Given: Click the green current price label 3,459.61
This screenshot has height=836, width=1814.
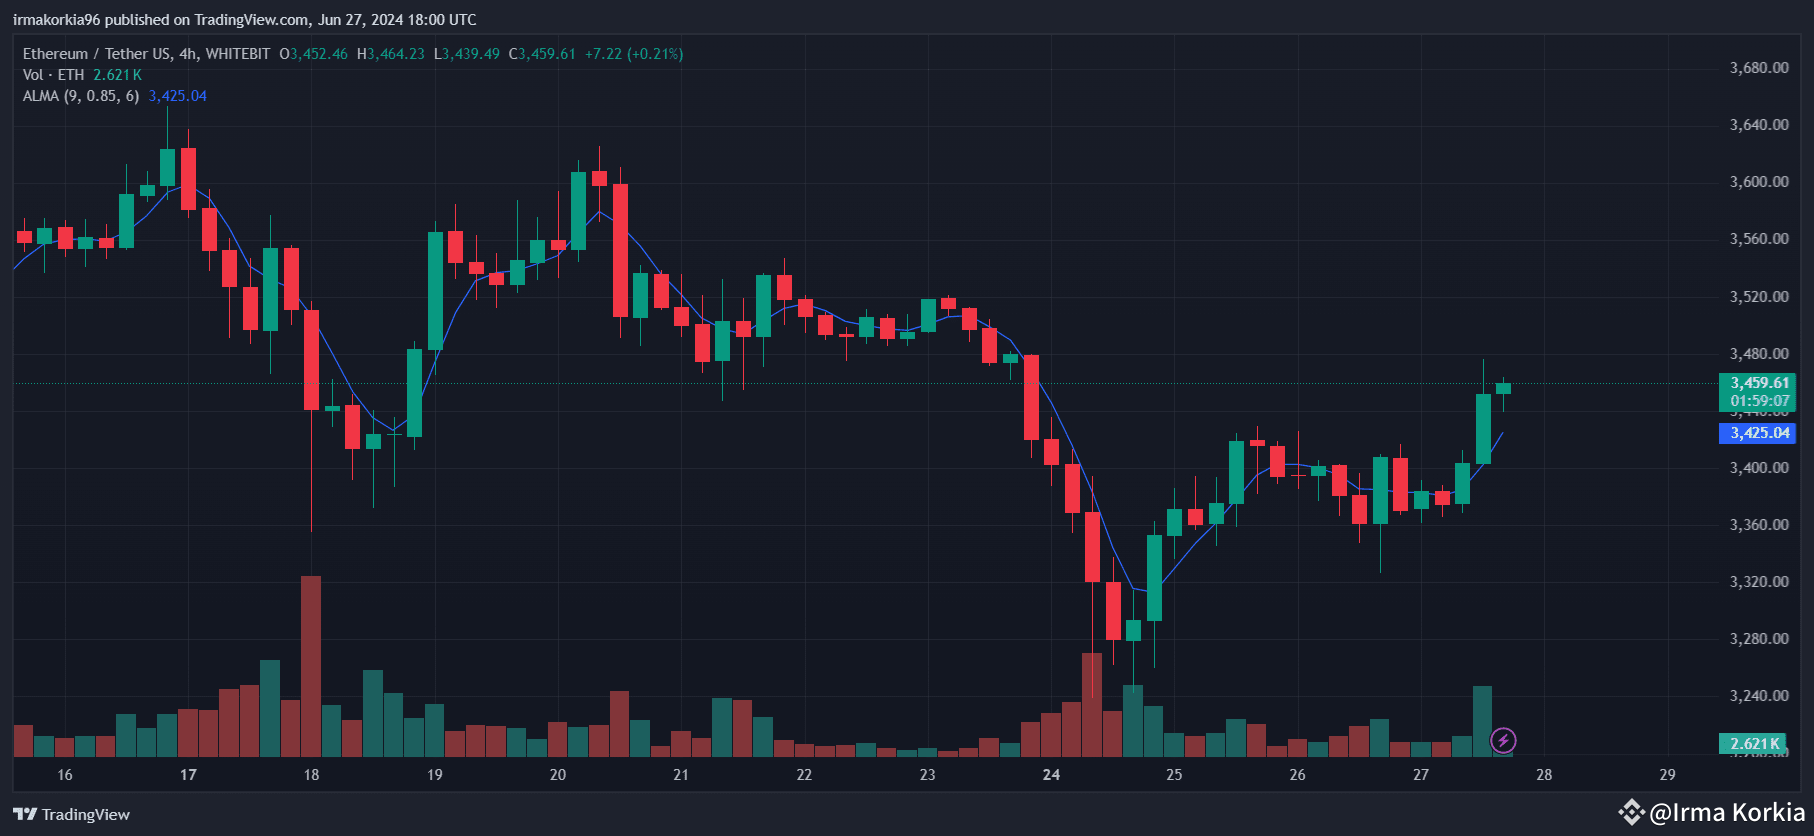Looking at the screenshot, I should 1757,383.
